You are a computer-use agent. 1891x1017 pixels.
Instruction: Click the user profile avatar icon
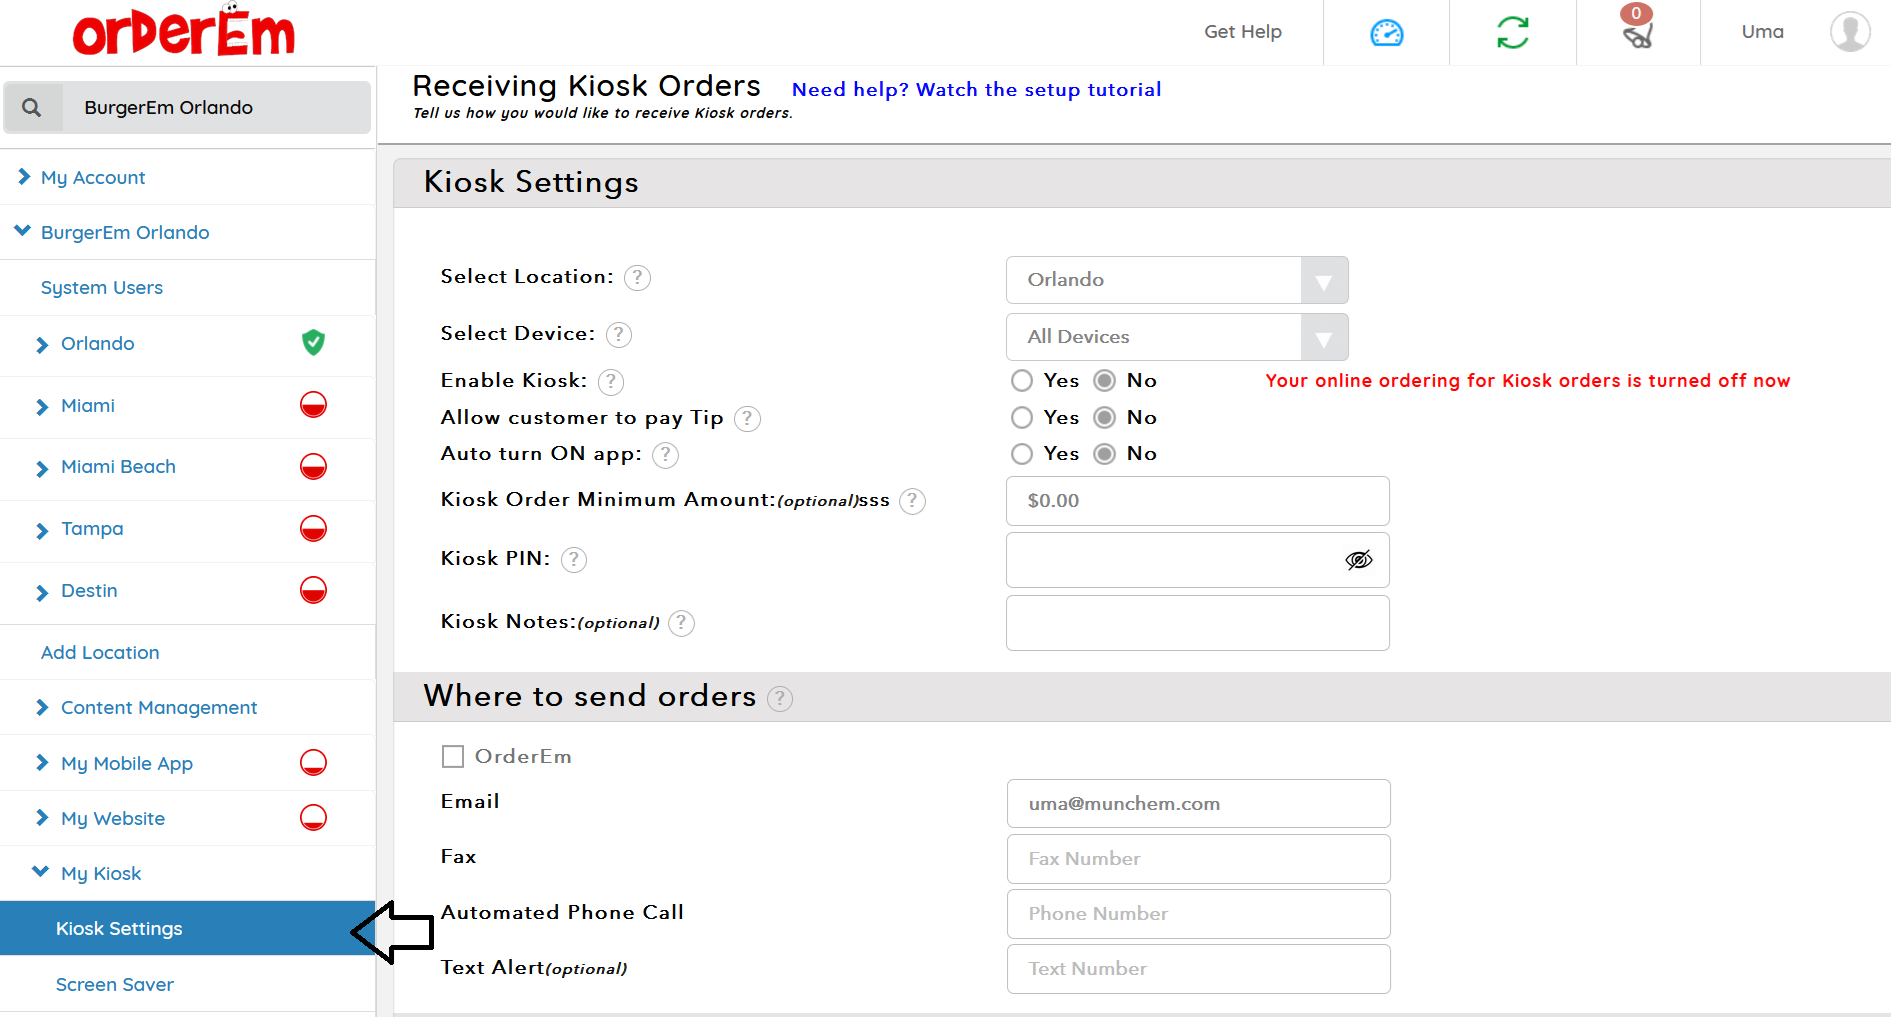click(x=1849, y=32)
